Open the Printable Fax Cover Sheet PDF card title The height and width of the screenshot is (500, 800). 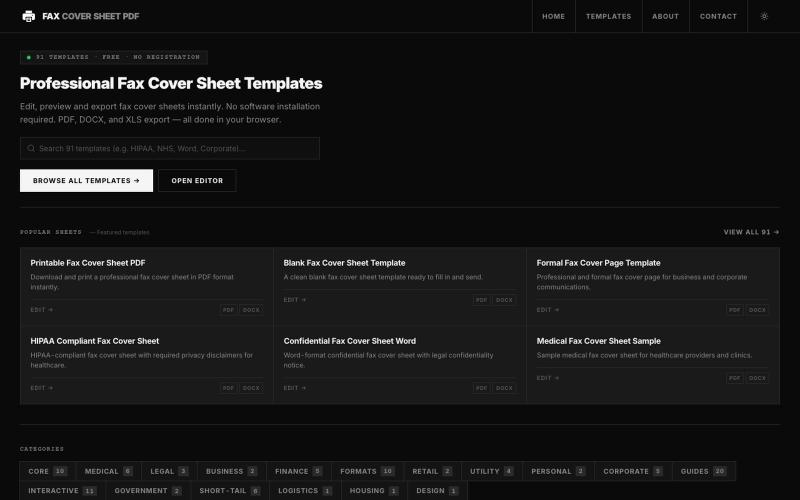click(88, 263)
